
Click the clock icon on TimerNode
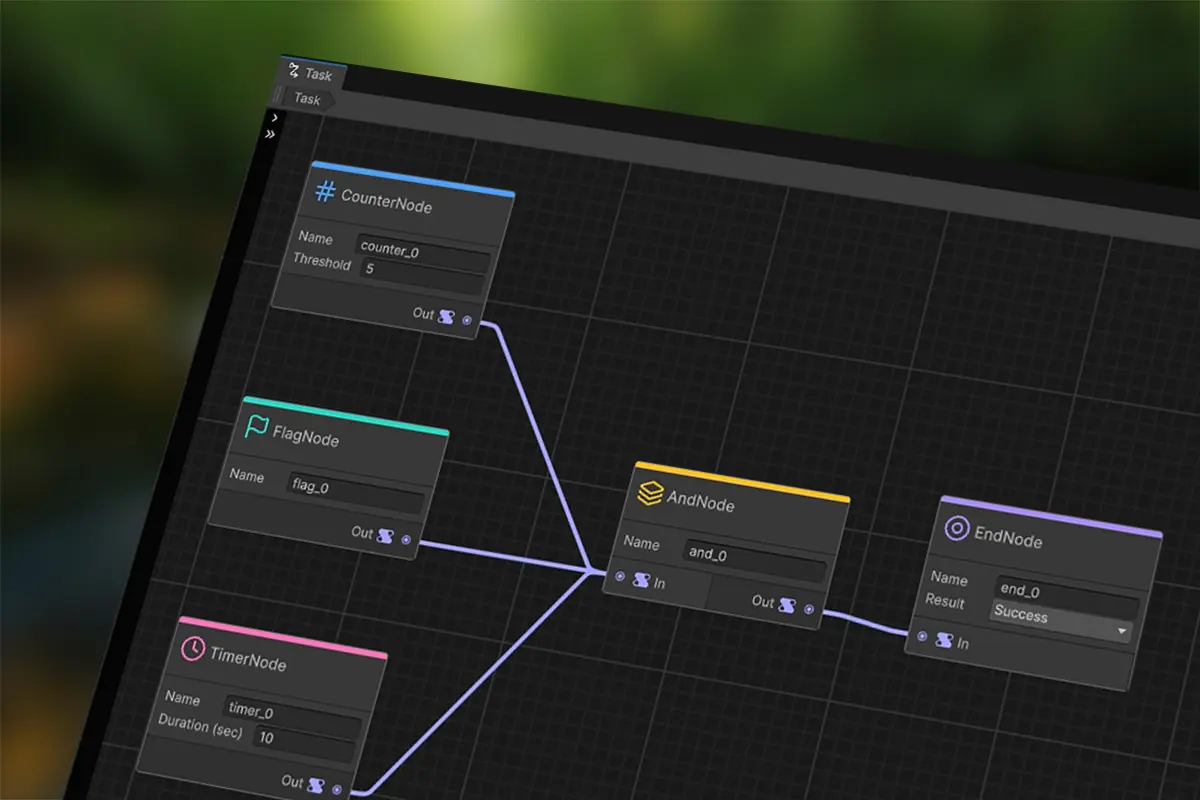tap(192, 649)
